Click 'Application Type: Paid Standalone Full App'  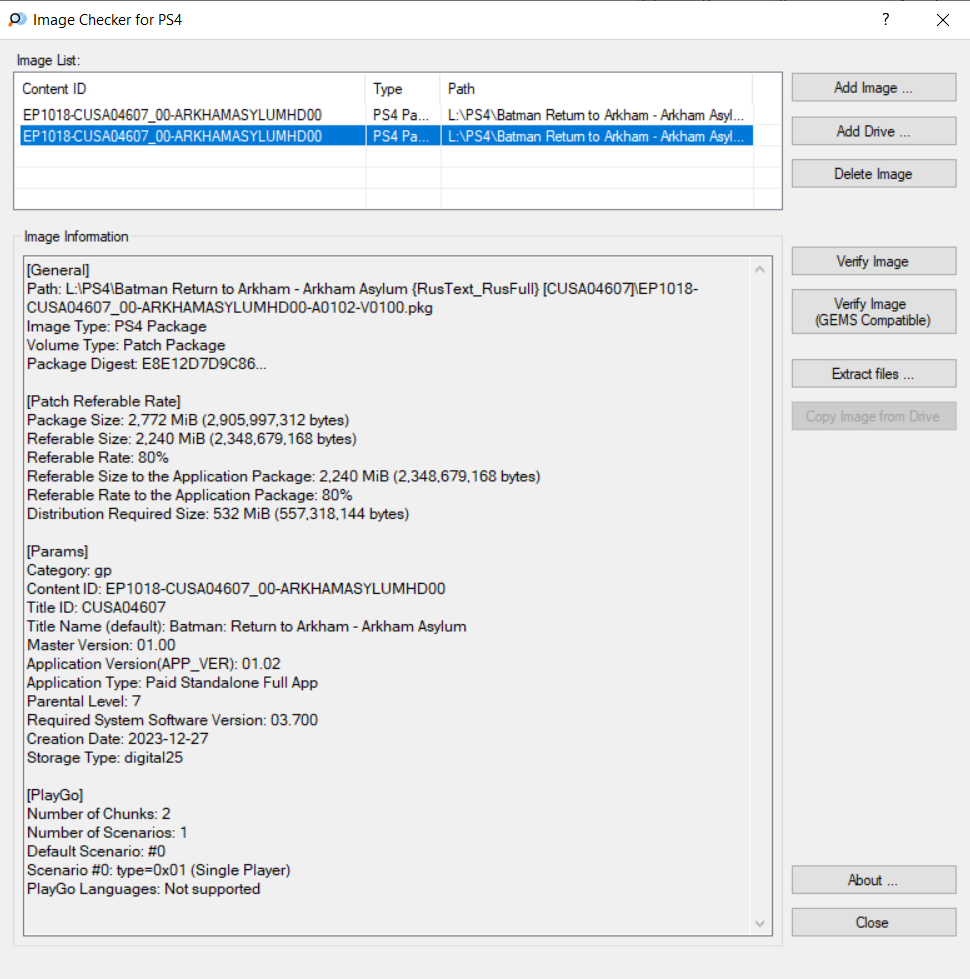tap(172, 682)
